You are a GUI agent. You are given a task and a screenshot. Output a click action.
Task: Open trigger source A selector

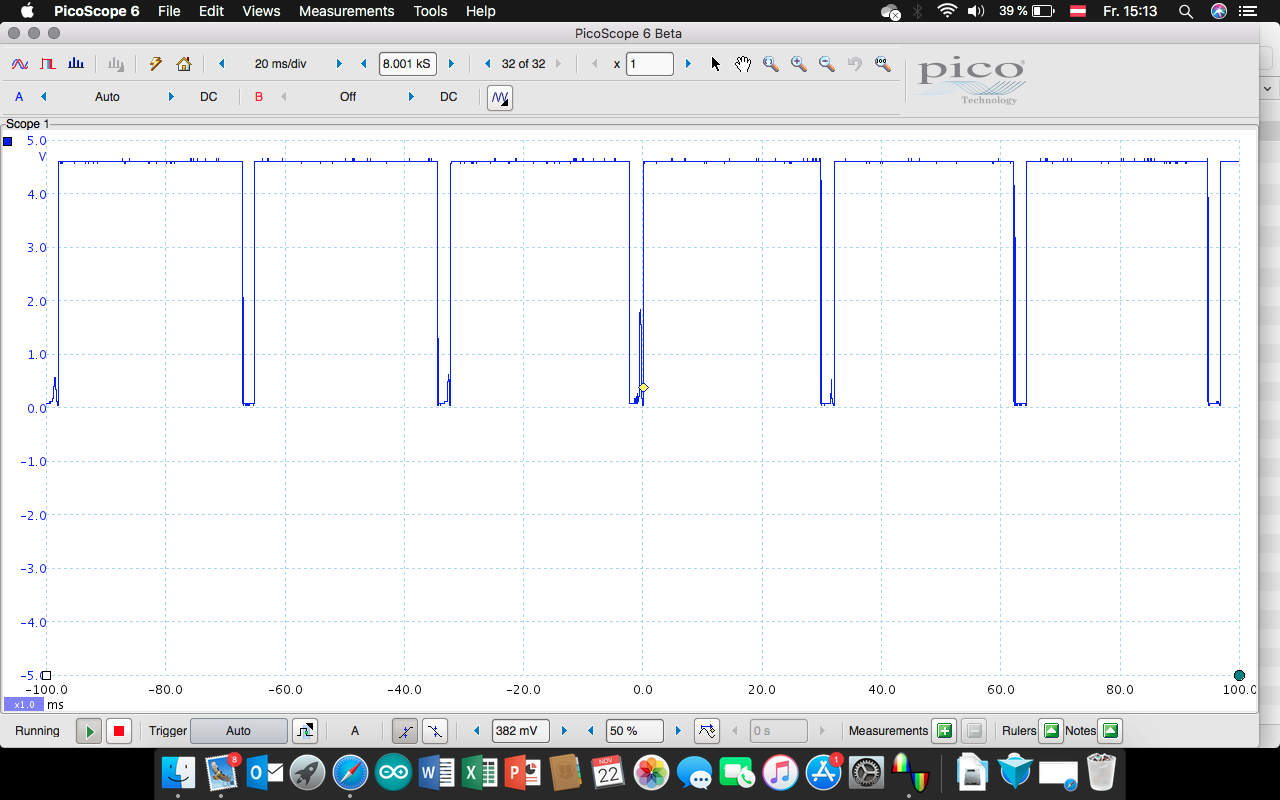[355, 731]
